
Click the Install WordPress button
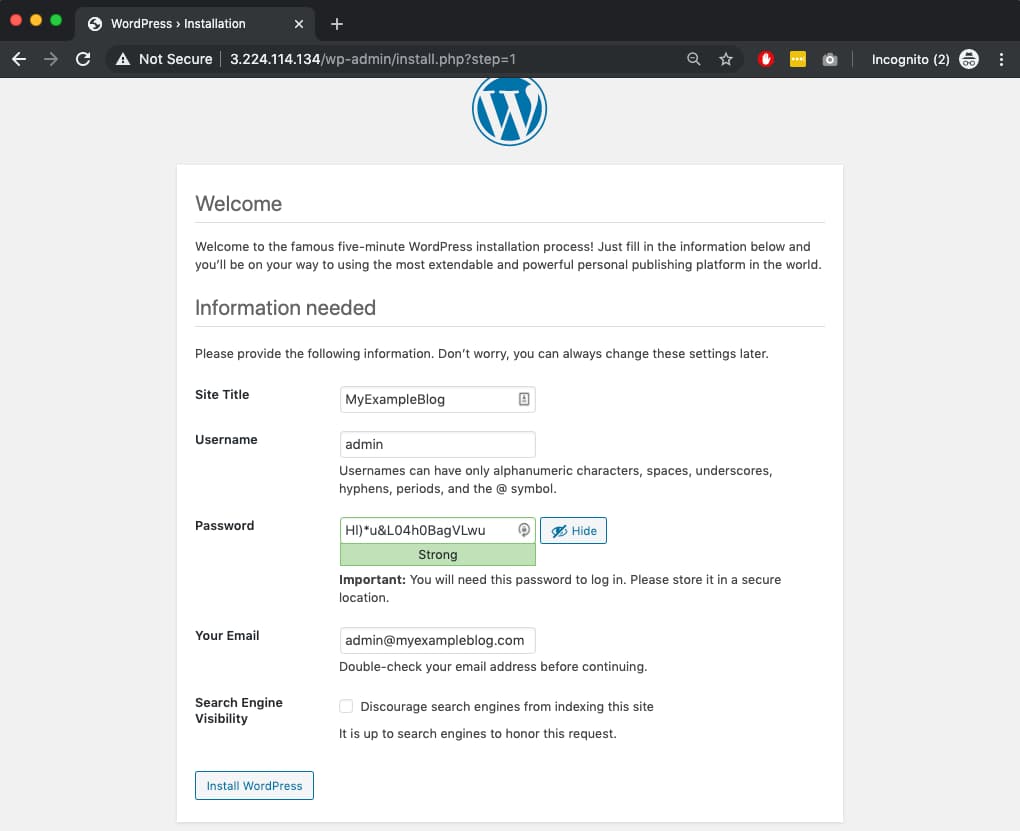point(254,785)
